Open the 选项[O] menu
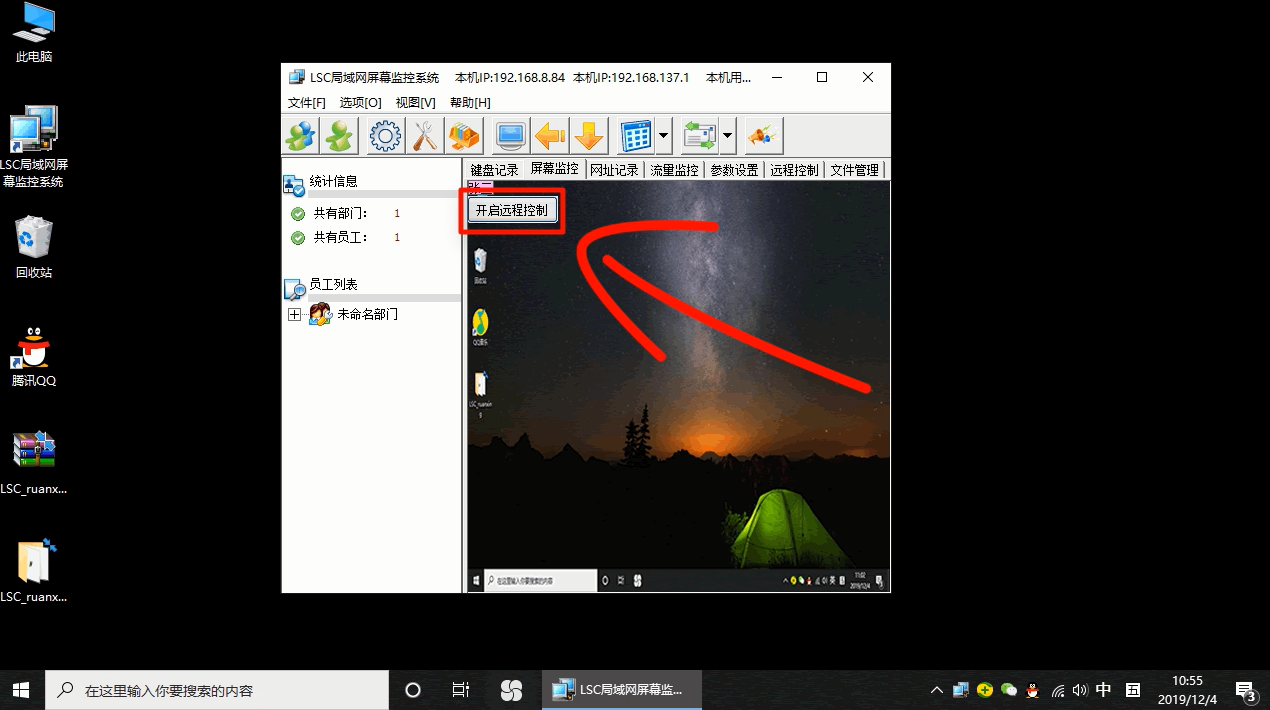The image size is (1270, 710). (x=360, y=102)
